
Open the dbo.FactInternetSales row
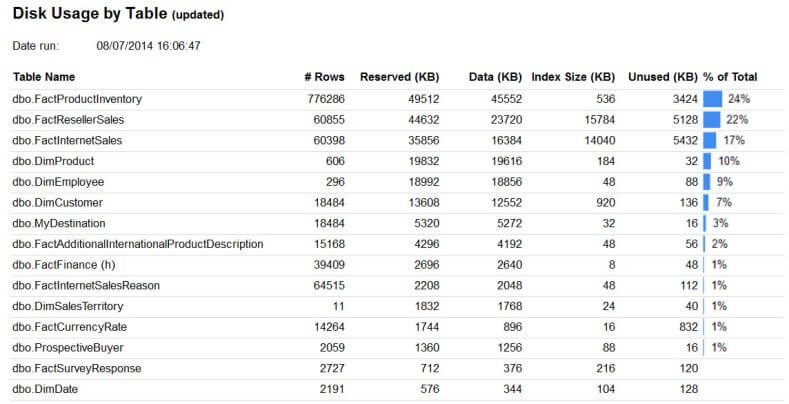[67, 141]
